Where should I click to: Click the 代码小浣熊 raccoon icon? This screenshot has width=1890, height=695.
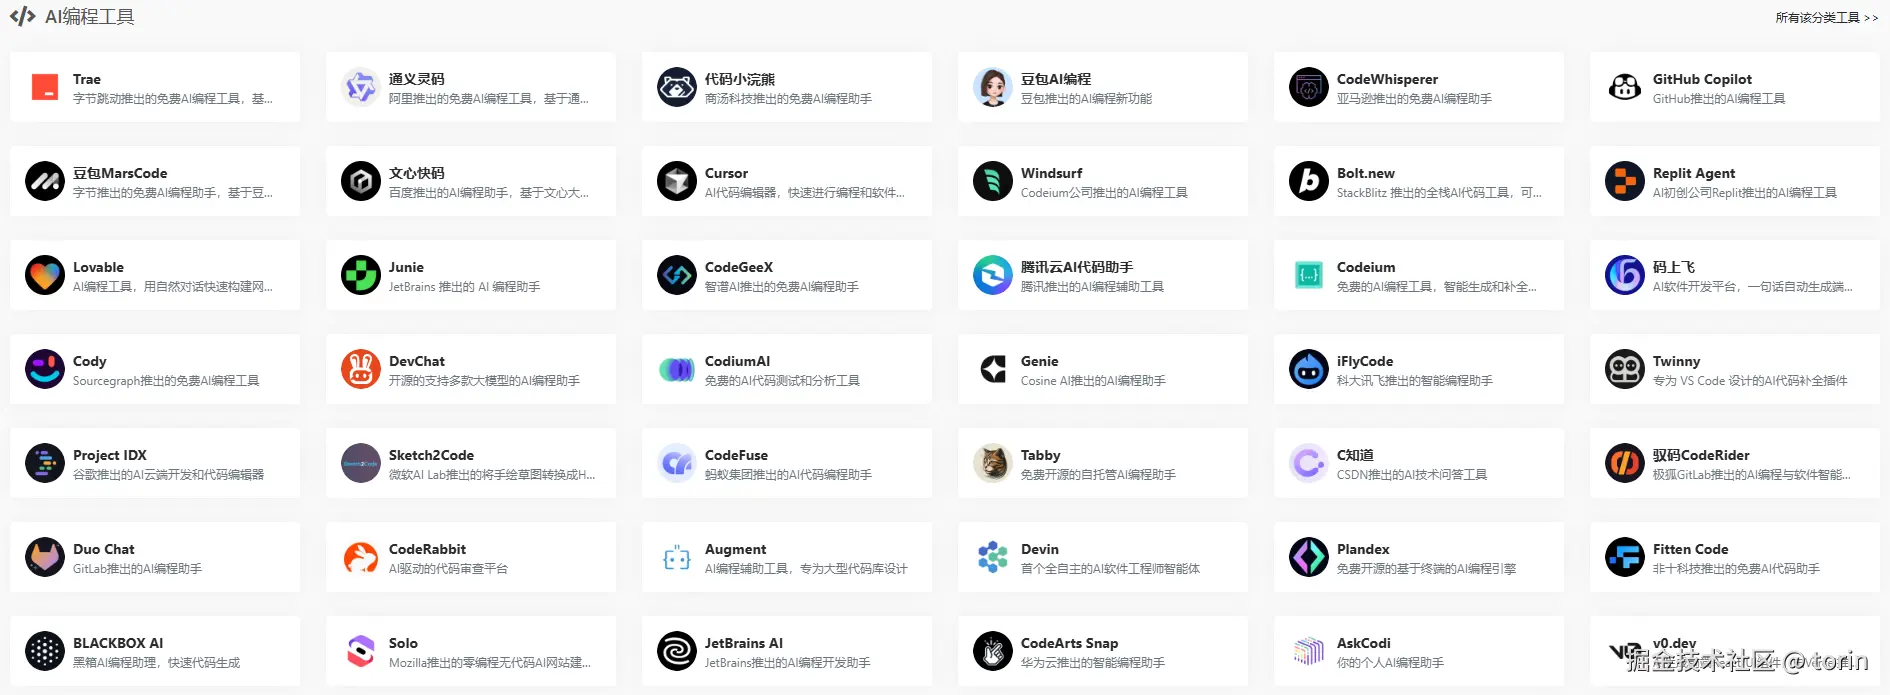(x=677, y=88)
